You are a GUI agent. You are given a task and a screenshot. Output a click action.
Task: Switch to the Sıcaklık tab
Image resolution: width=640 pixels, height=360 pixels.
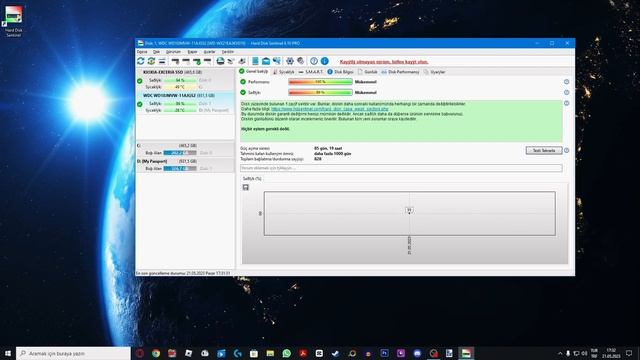[x=284, y=72]
